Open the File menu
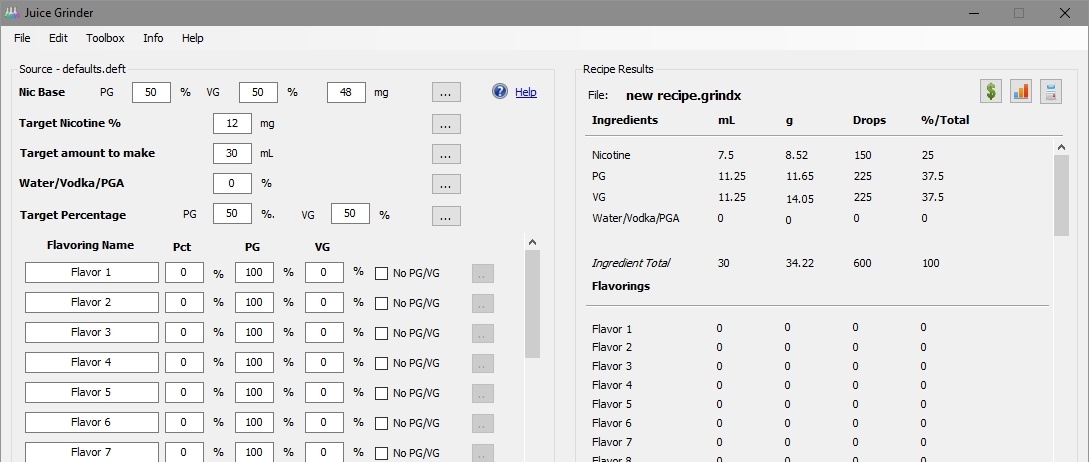This screenshot has width=1089, height=462. coord(22,38)
